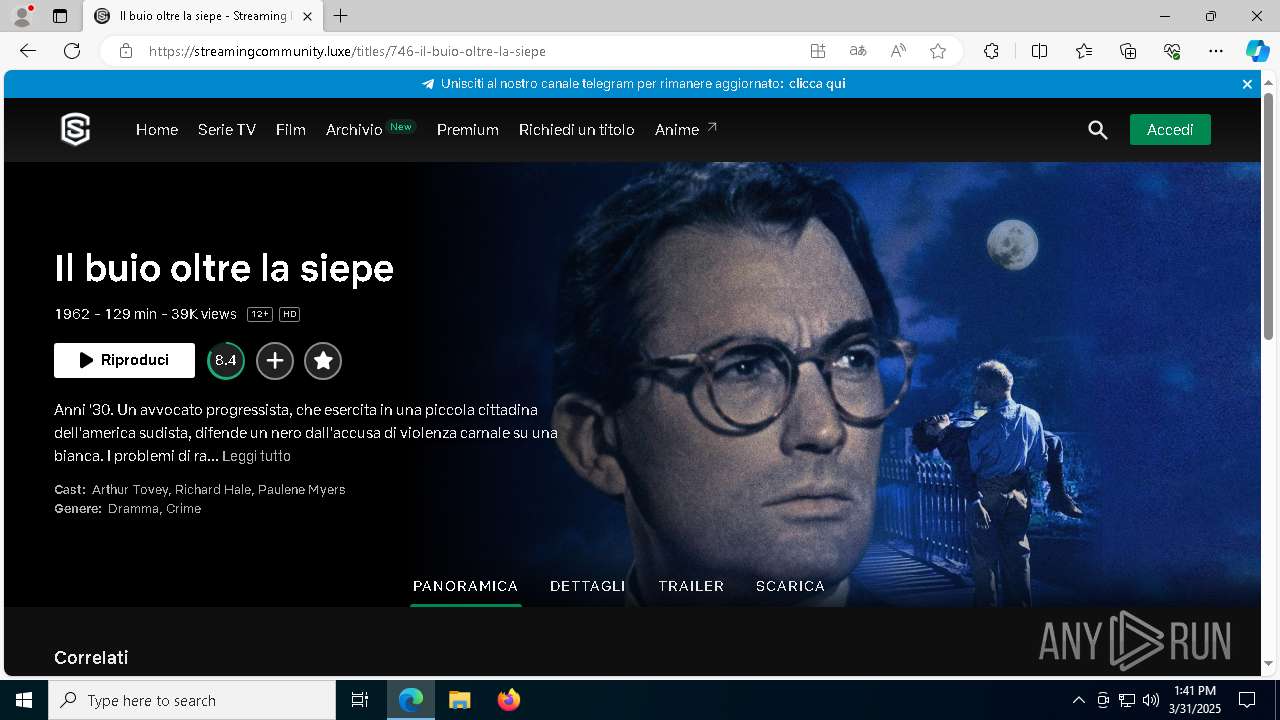
Task: Click the taskbar clock and date
Action: tap(1195, 700)
